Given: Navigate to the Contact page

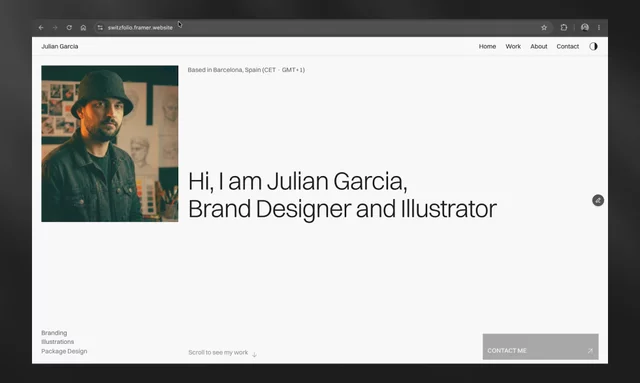Looking at the screenshot, I should tap(568, 47).
